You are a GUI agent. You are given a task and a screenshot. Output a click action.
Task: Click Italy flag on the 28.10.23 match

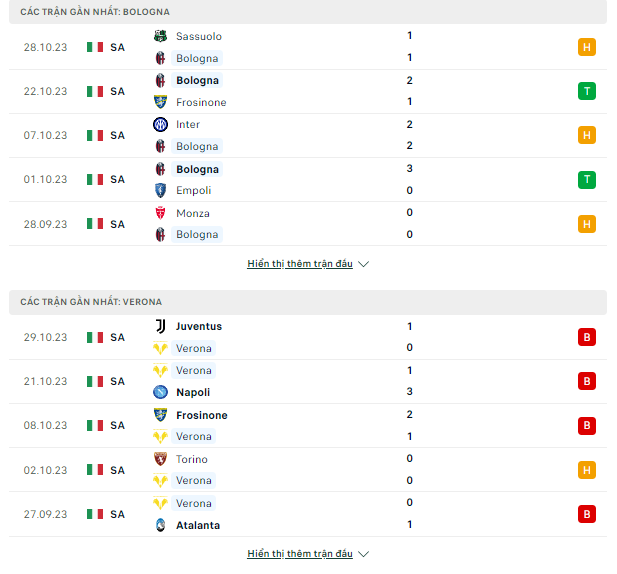click(95, 47)
